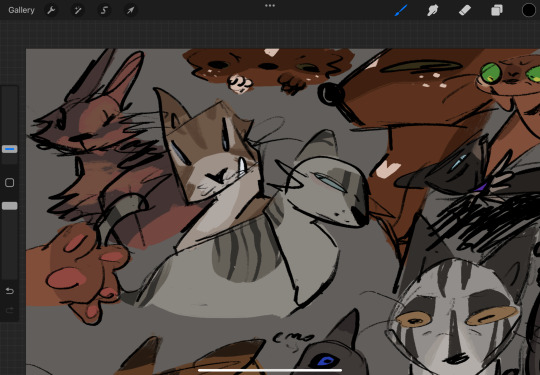
Task: Select the Smudge finger tool
Action: click(x=433, y=10)
